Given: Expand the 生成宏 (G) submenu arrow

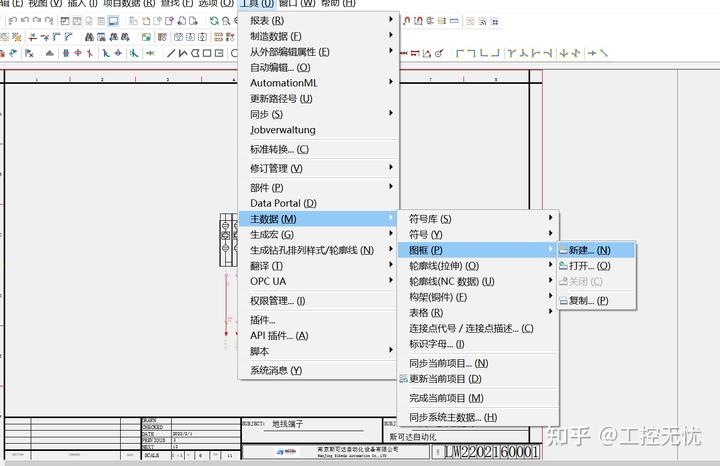Looking at the screenshot, I should [x=391, y=233].
